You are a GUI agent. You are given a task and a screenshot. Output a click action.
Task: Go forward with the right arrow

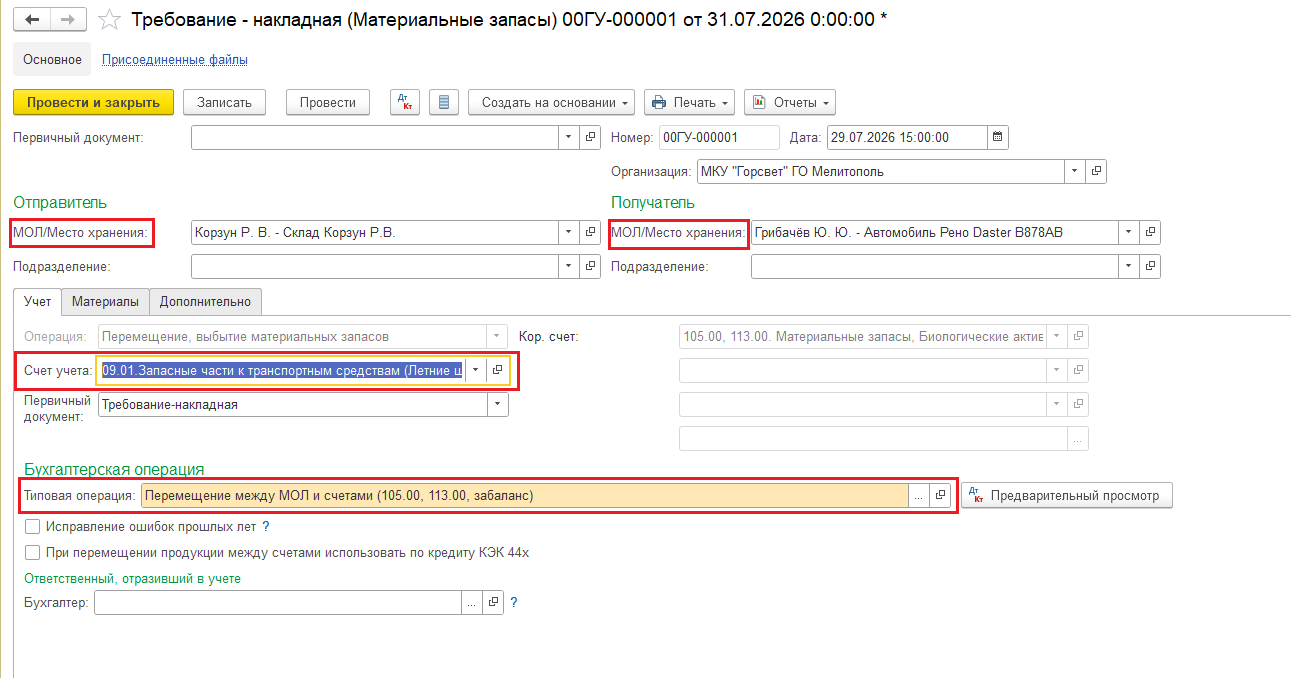pos(67,19)
